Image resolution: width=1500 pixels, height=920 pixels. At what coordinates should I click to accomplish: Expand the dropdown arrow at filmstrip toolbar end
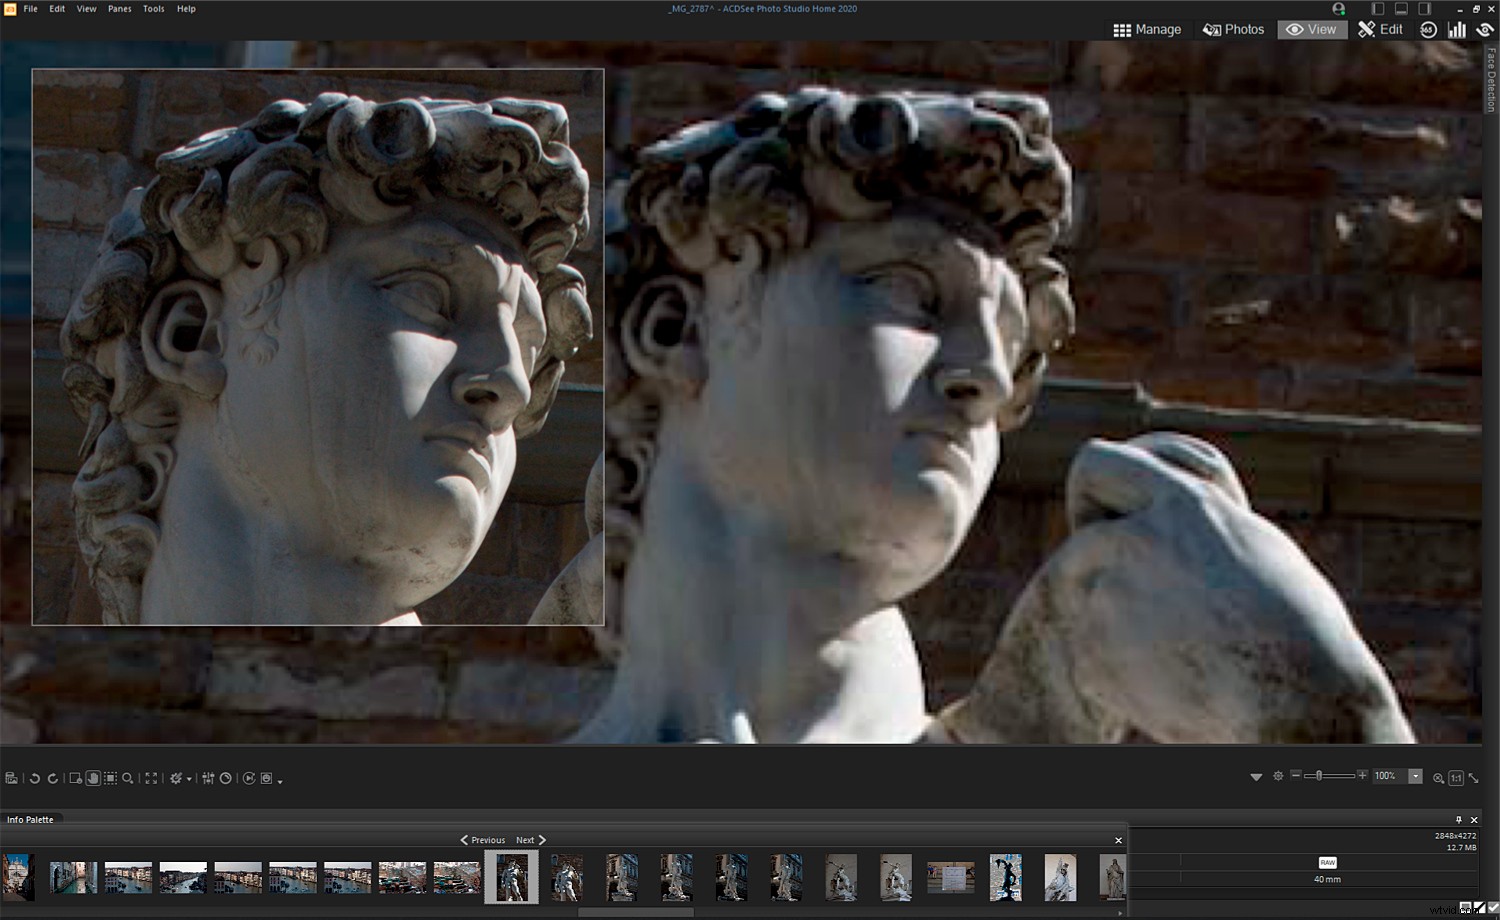[x=279, y=780]
